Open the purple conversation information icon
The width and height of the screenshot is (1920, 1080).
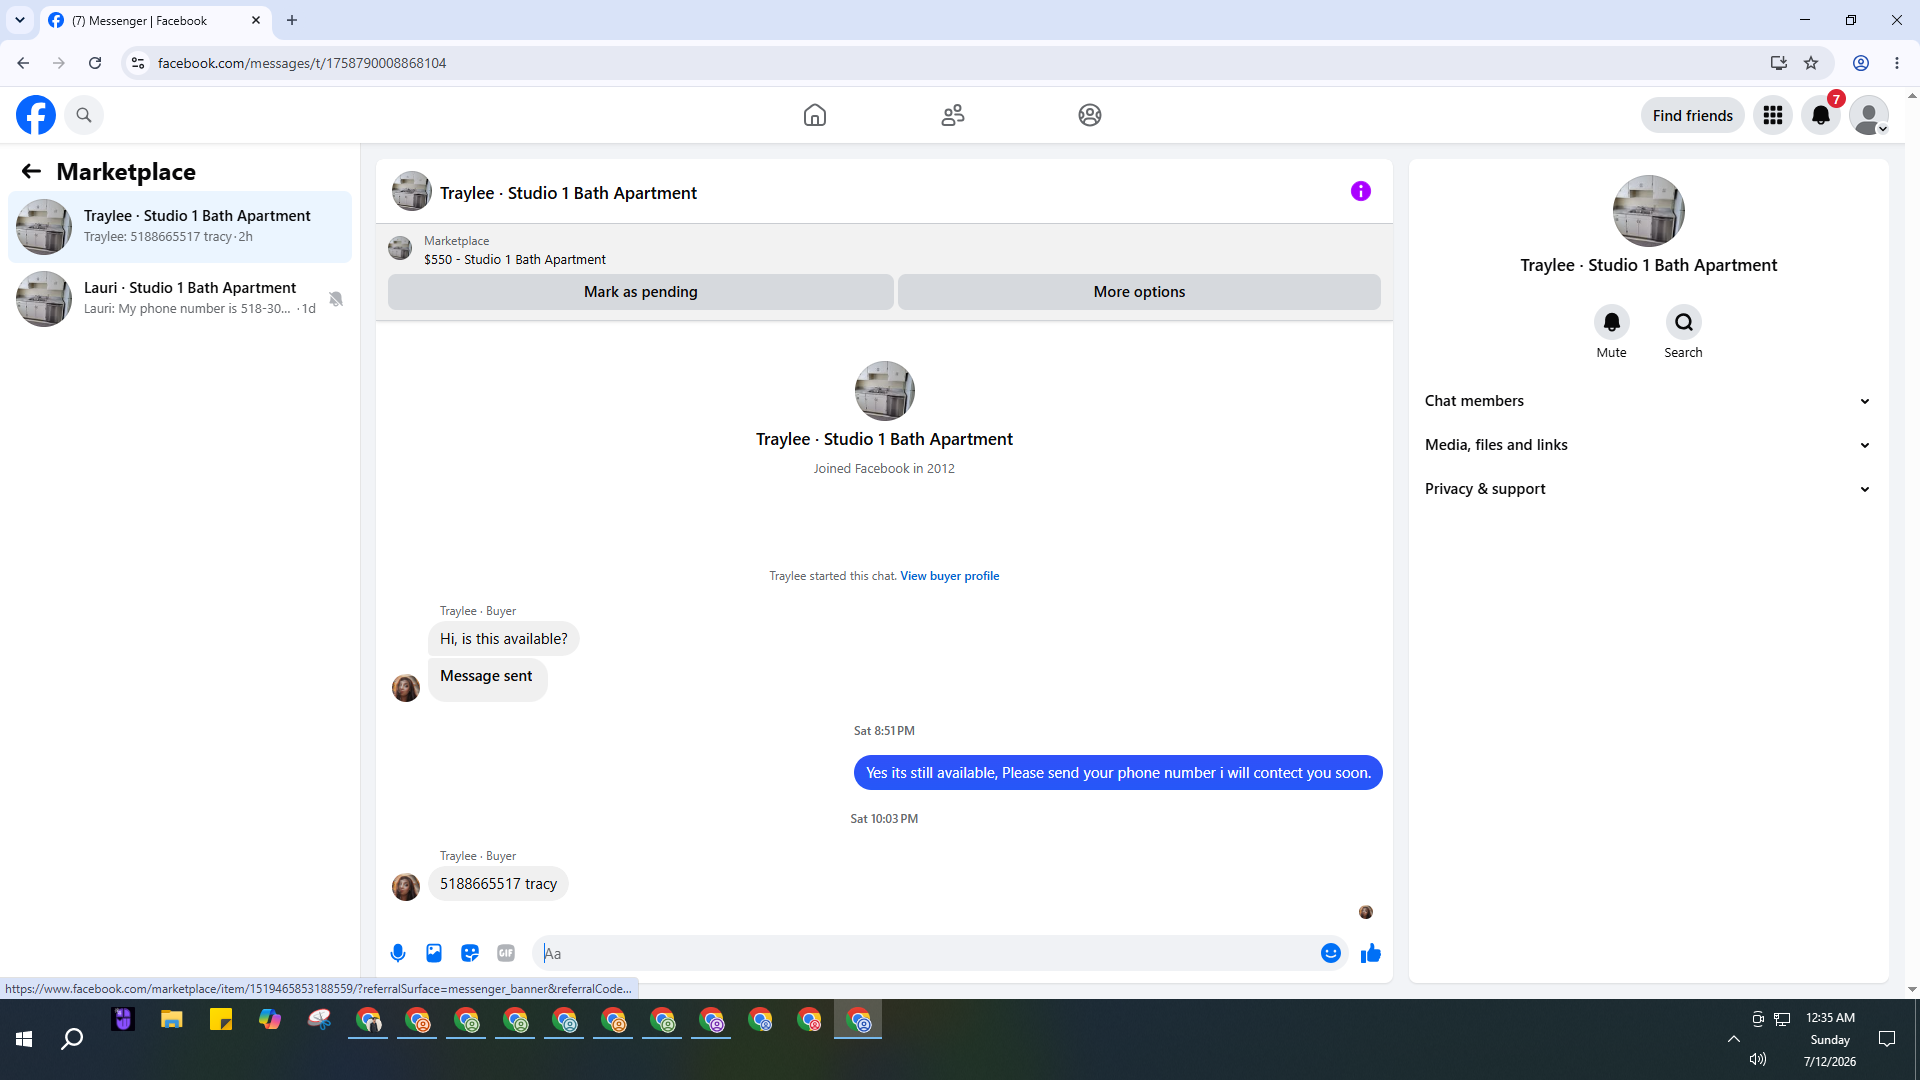coord(1361,191)
